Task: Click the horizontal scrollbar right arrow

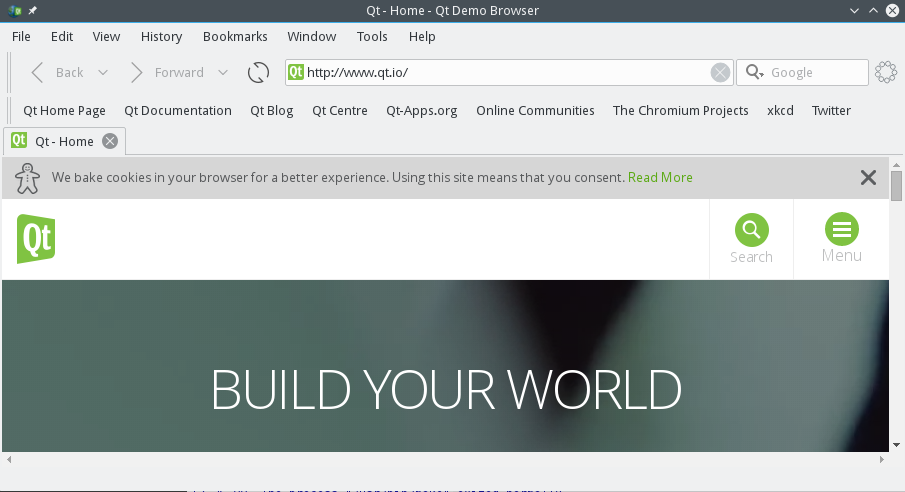Action: point(881,460)
